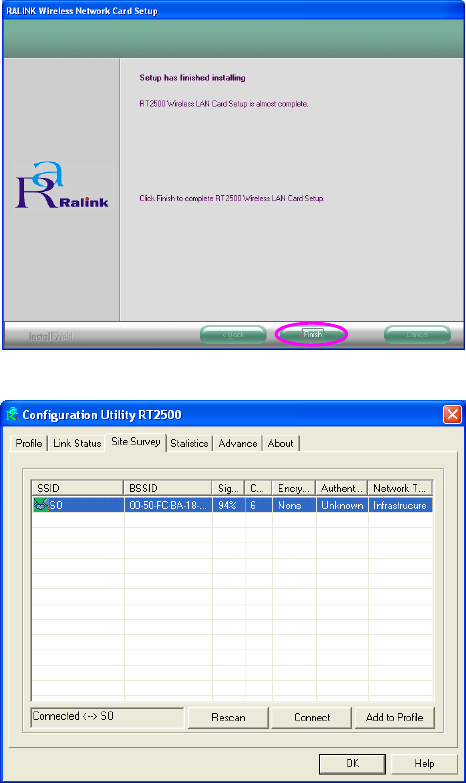Click the Network T... column header
The image size is (466, 783).
click(400, 488)
